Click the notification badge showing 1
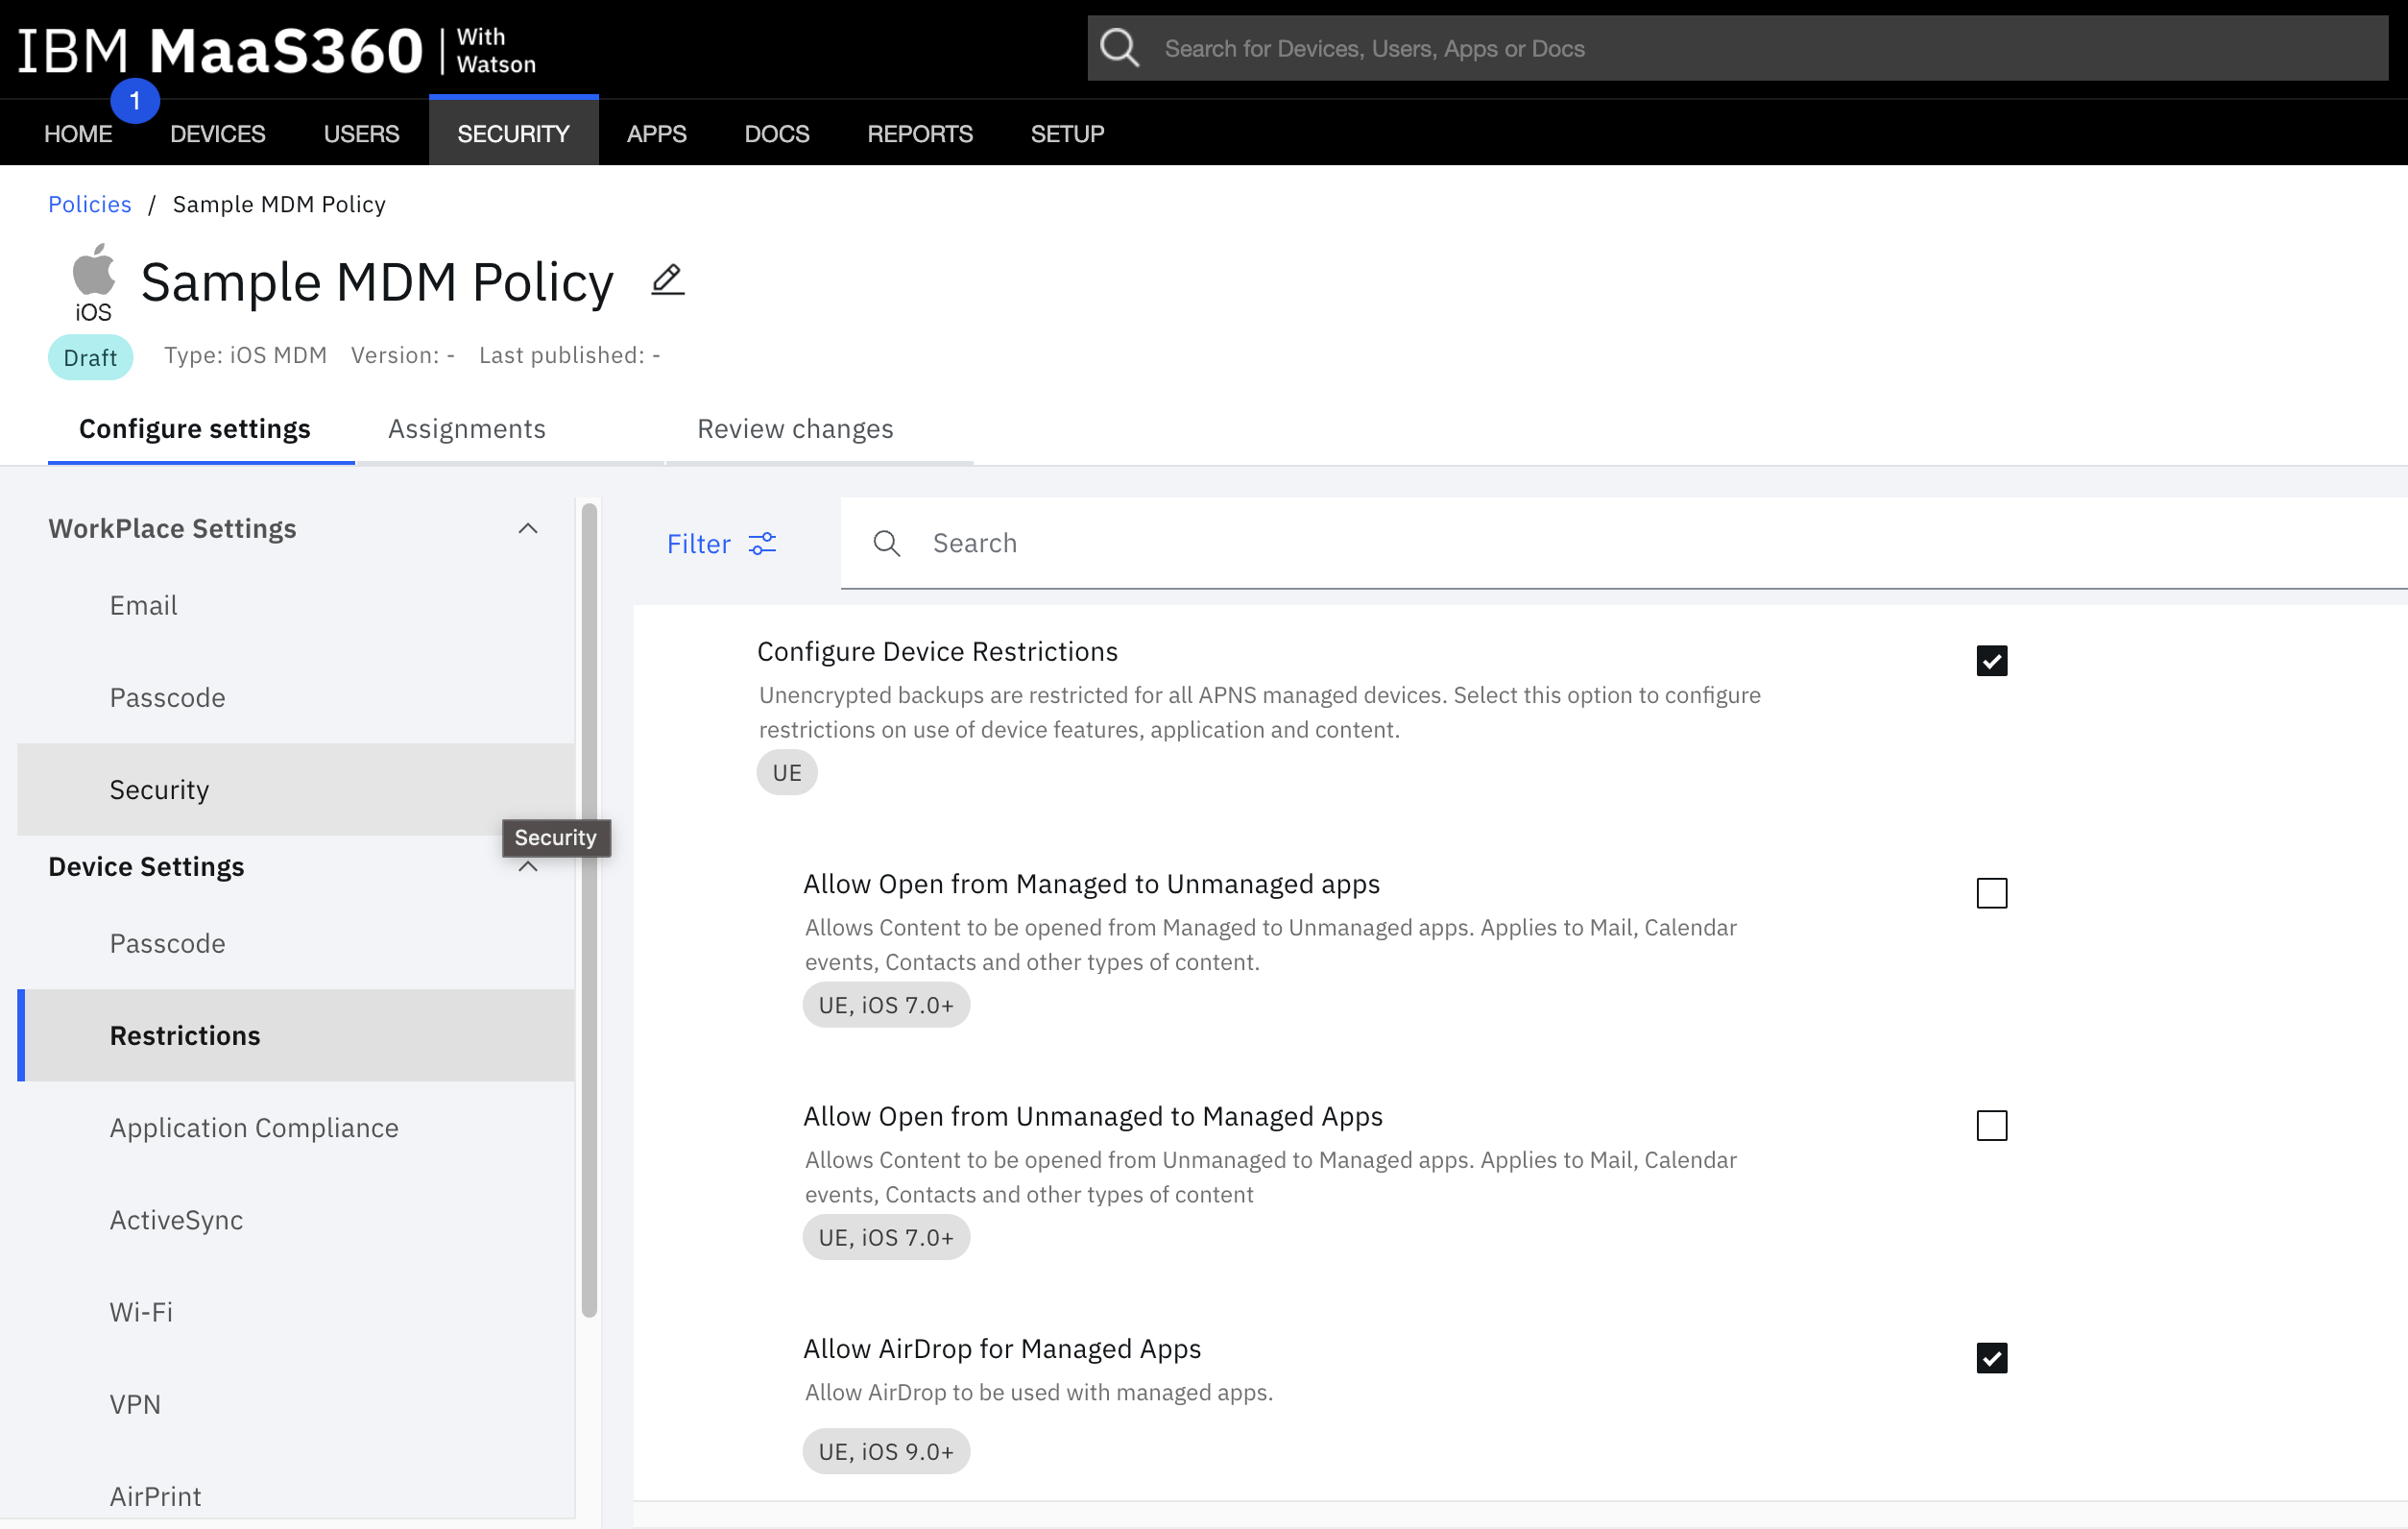The height and width of the screenshot is (1529, 2408). [x=134, y=100]
